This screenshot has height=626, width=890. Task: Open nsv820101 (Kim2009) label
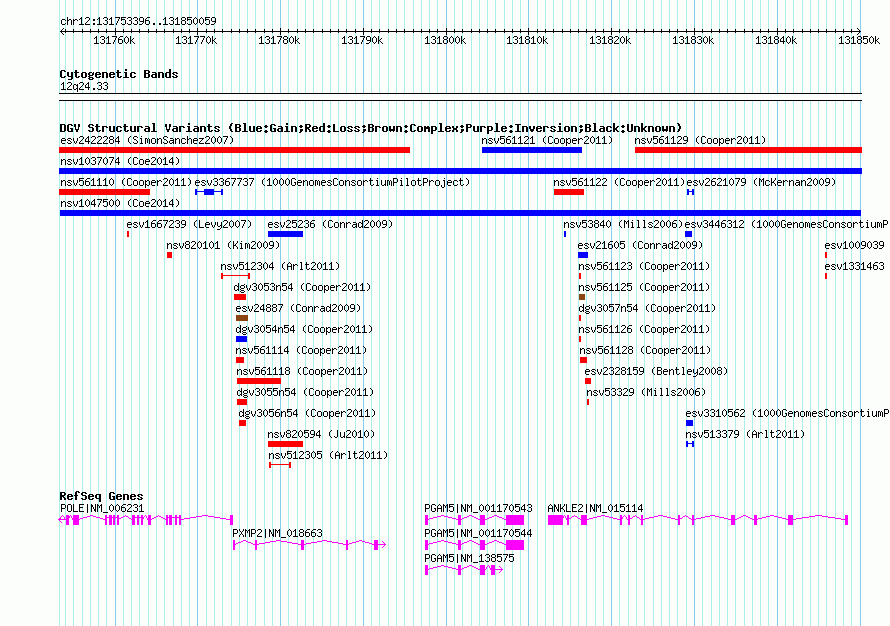pos(223,245)
